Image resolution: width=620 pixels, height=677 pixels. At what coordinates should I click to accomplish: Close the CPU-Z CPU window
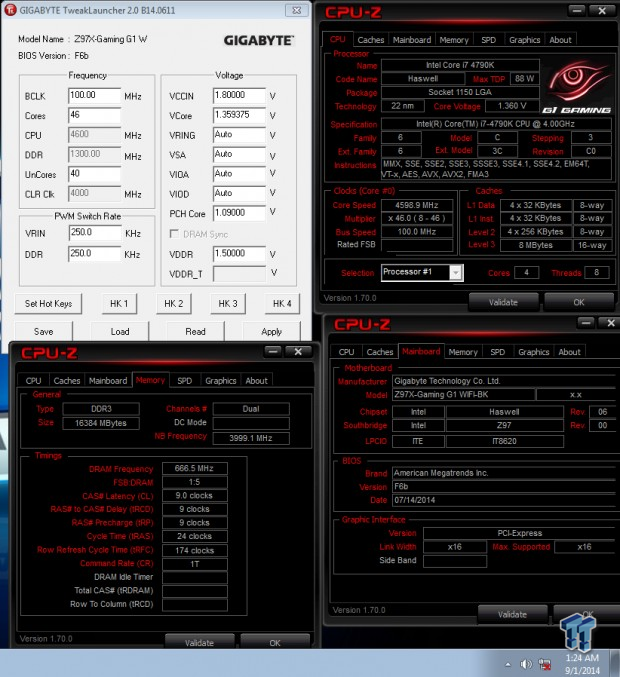[602, 11]
